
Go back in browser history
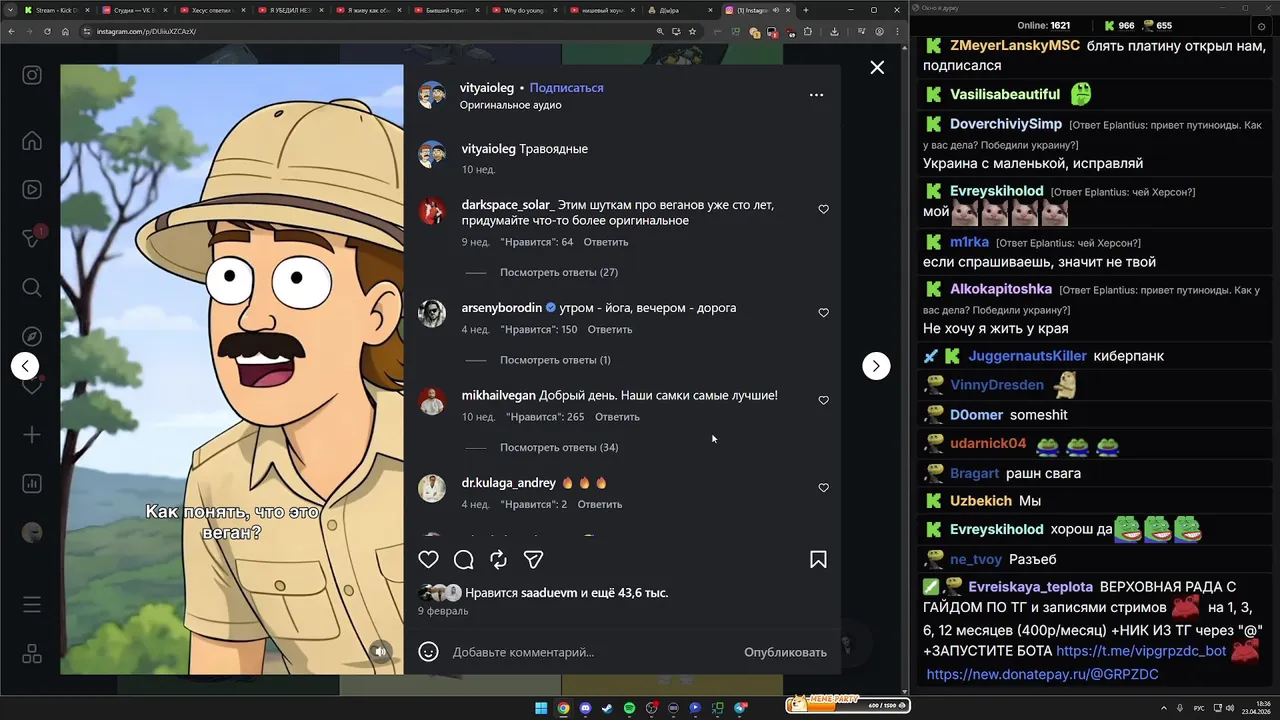point(11,31)
